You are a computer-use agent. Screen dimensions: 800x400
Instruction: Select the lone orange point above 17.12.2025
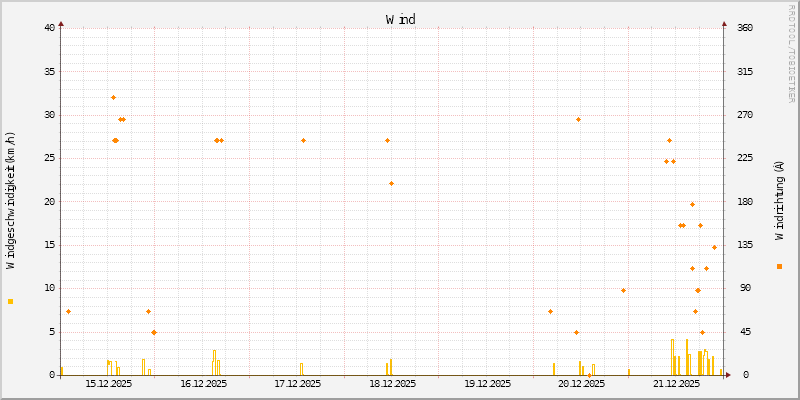coord(303,140)
